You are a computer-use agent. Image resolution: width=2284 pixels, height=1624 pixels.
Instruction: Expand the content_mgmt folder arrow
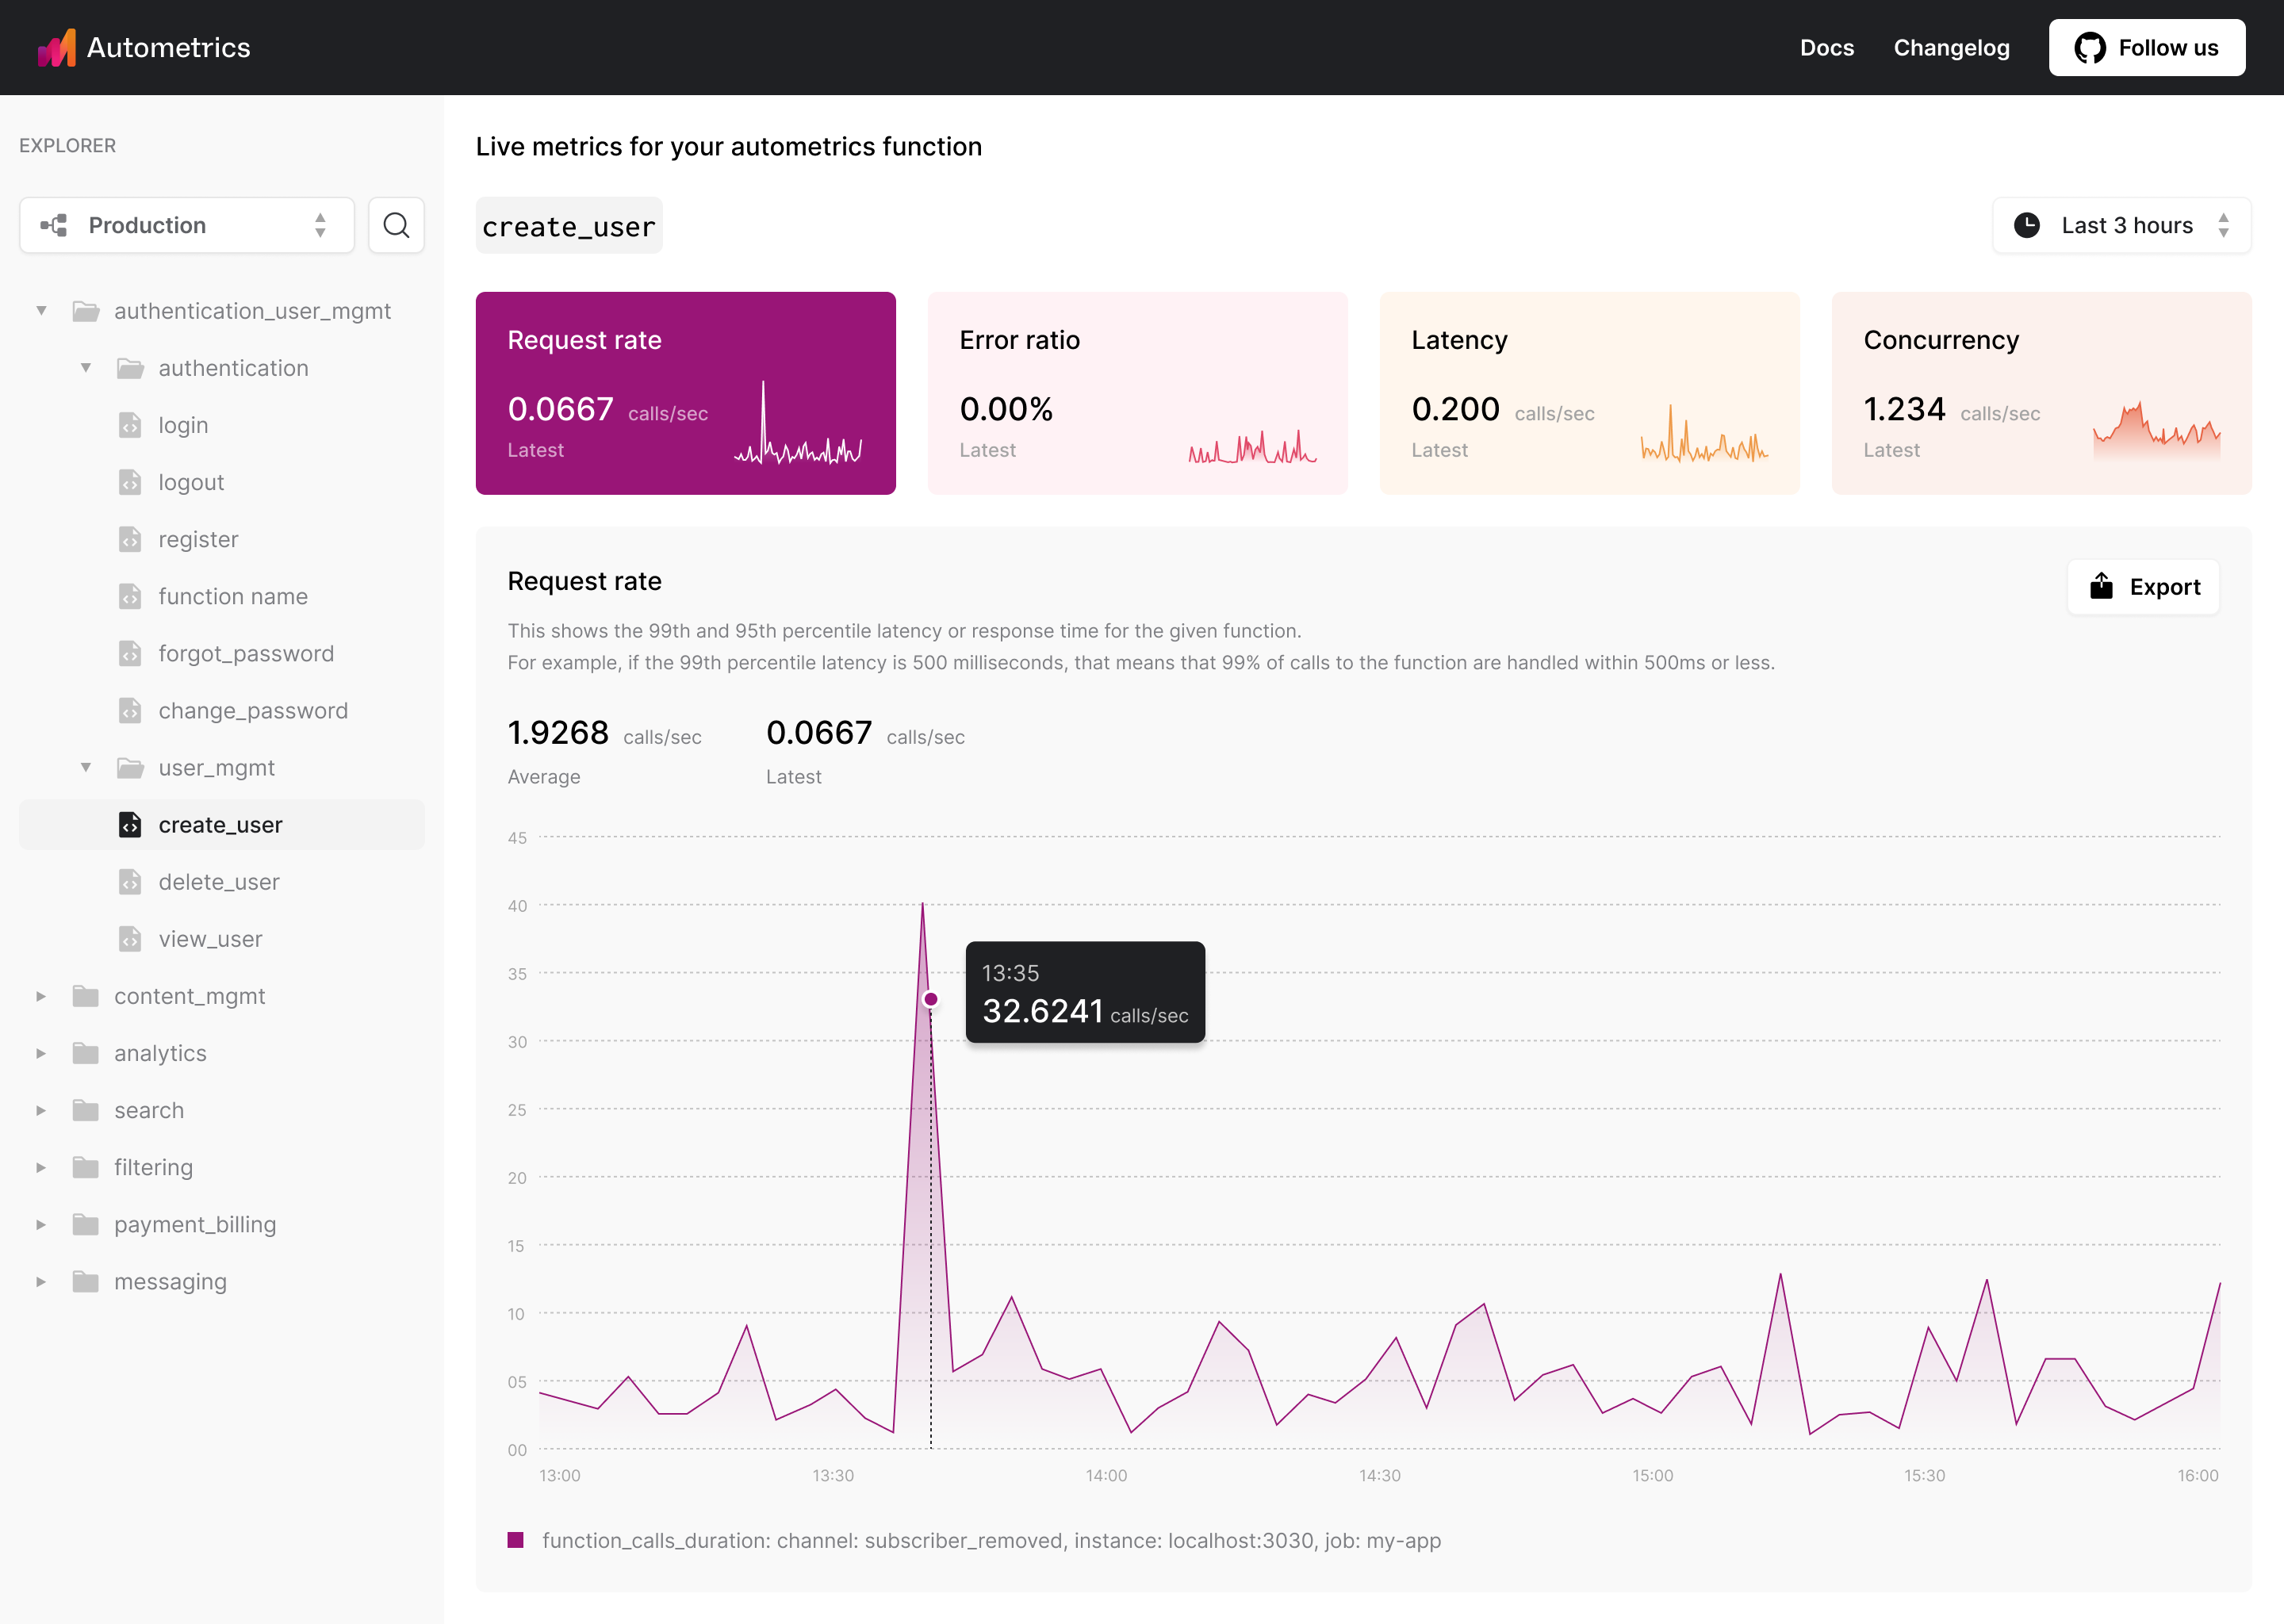click(x=41, y=996)
